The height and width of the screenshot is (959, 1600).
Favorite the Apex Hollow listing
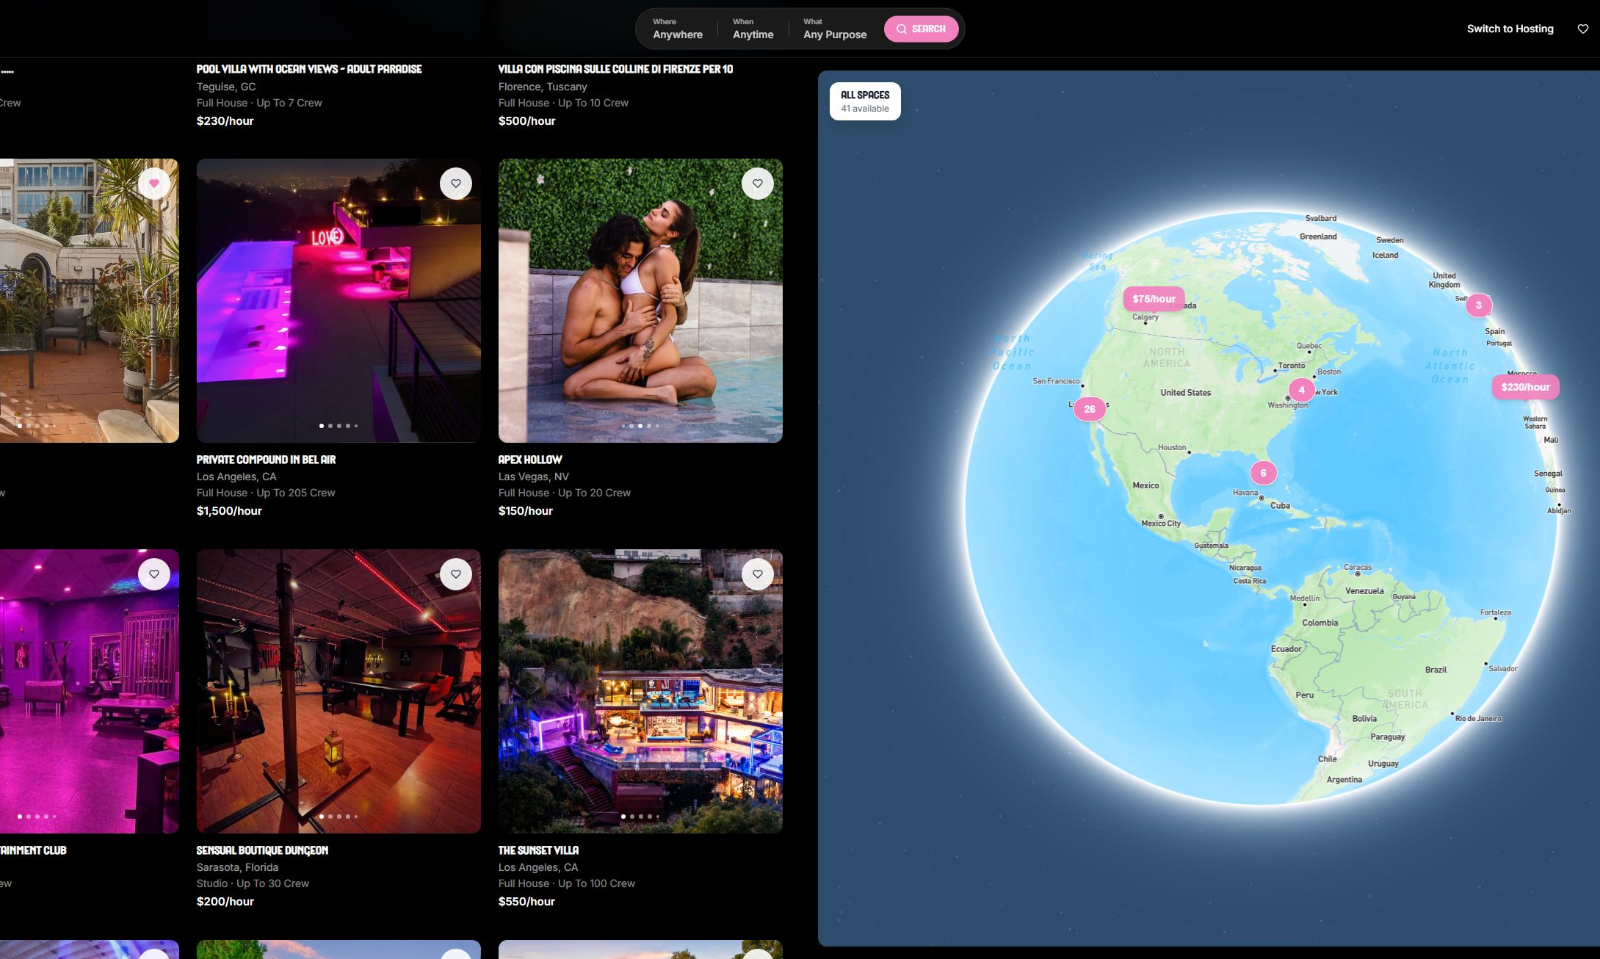tap(757, 183)
